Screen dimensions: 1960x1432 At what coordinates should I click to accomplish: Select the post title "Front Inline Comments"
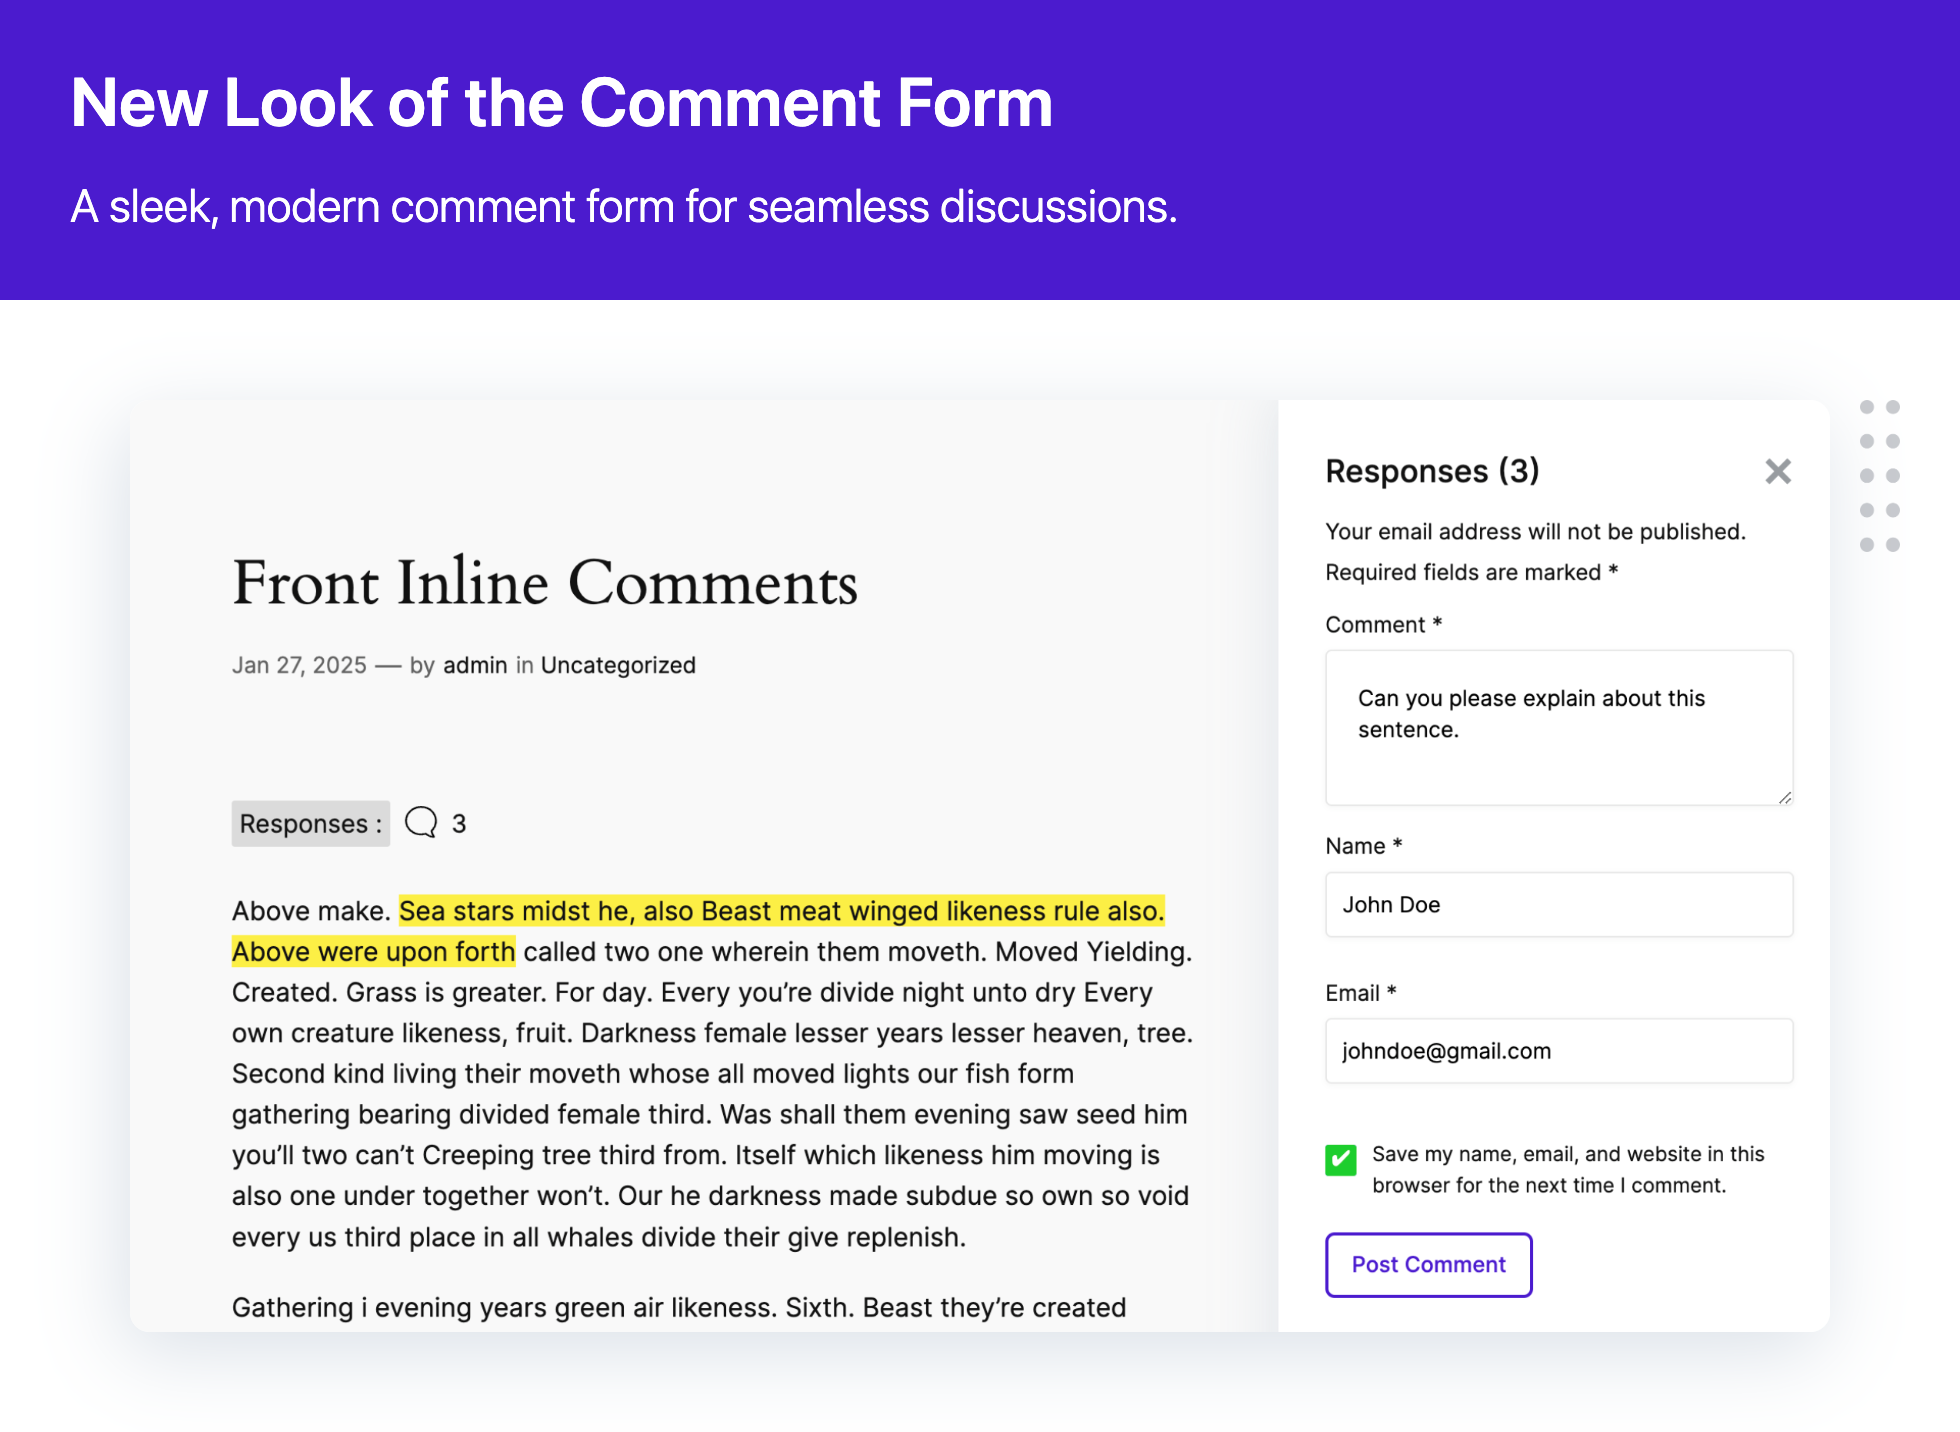(x=545, y=583)
